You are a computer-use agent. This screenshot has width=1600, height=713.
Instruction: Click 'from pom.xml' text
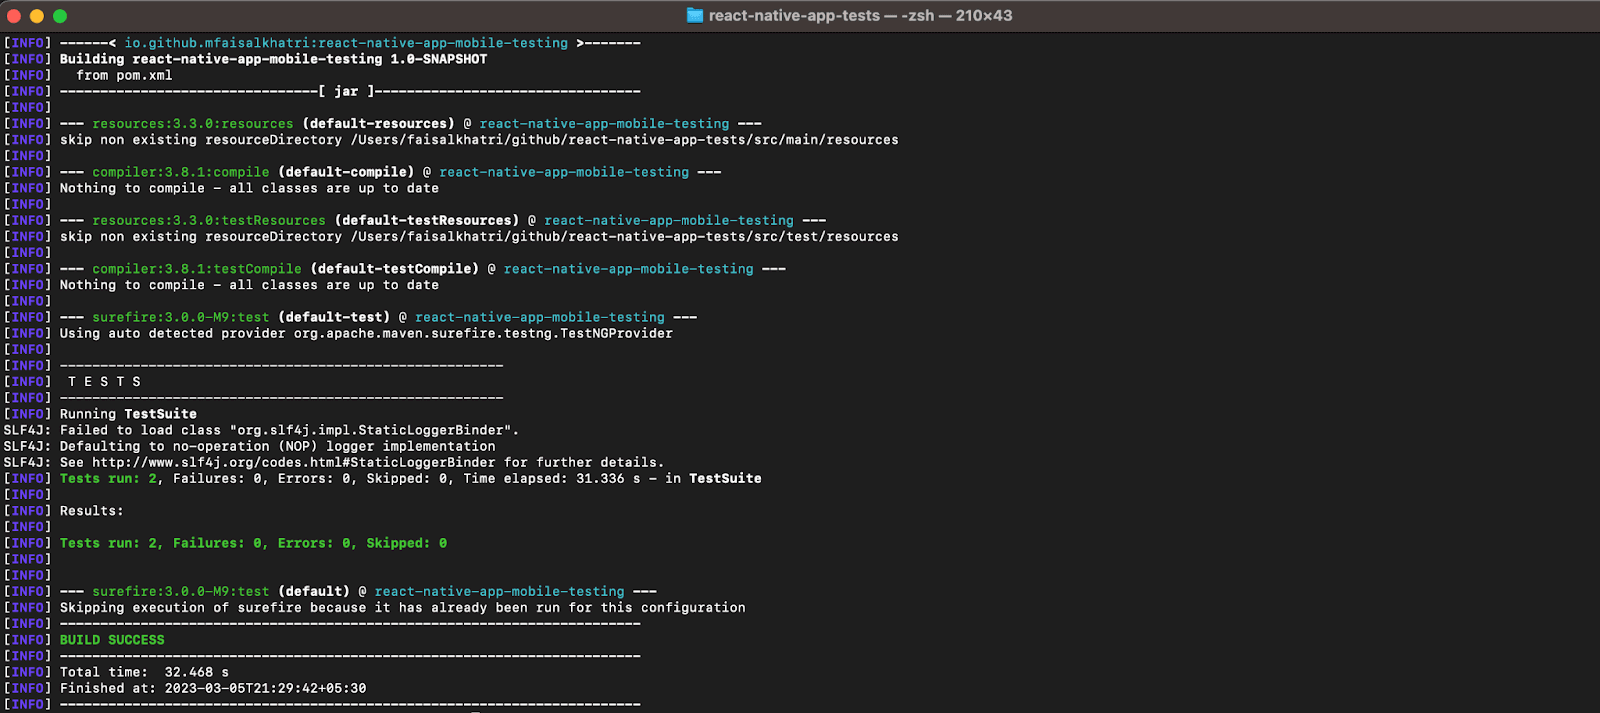tap(124, 75)
